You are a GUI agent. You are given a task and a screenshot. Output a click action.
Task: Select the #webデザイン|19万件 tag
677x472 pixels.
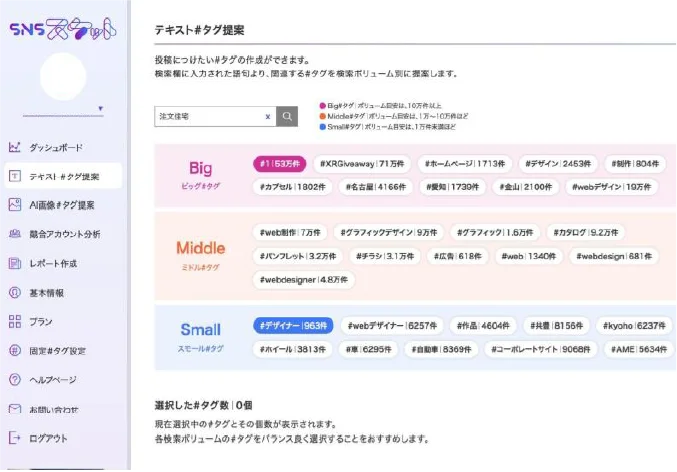click(611, 187)
